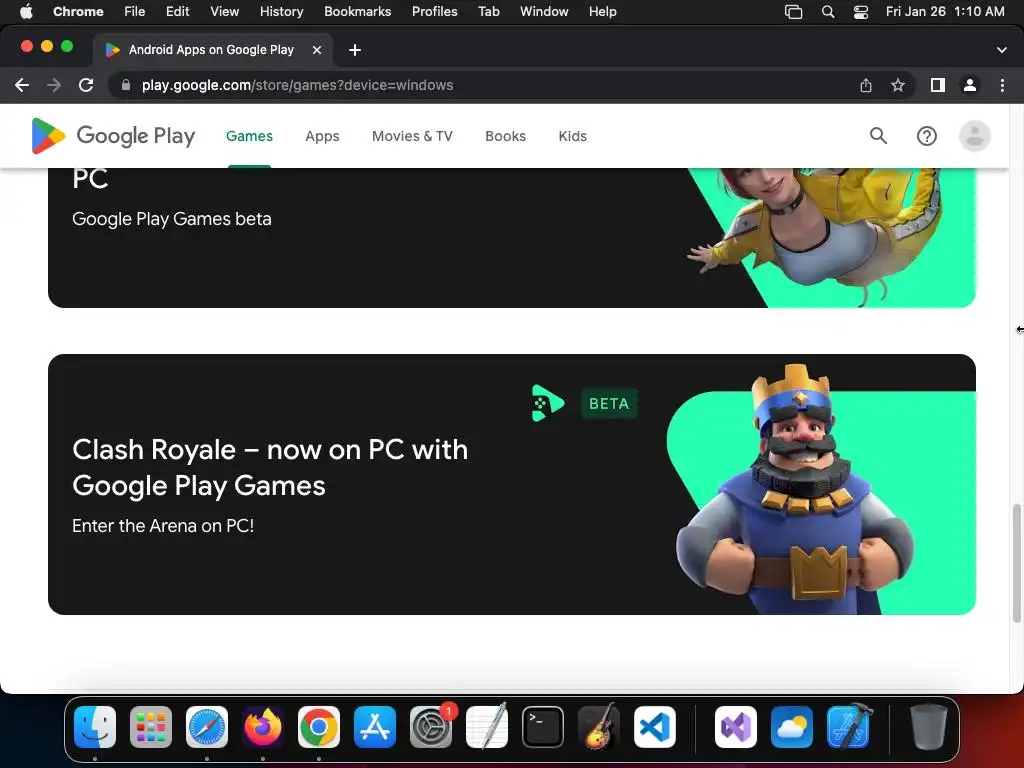Screen dimensions: 1024x768
Task: Open Trash from the Dock
Action: point(928,727)
